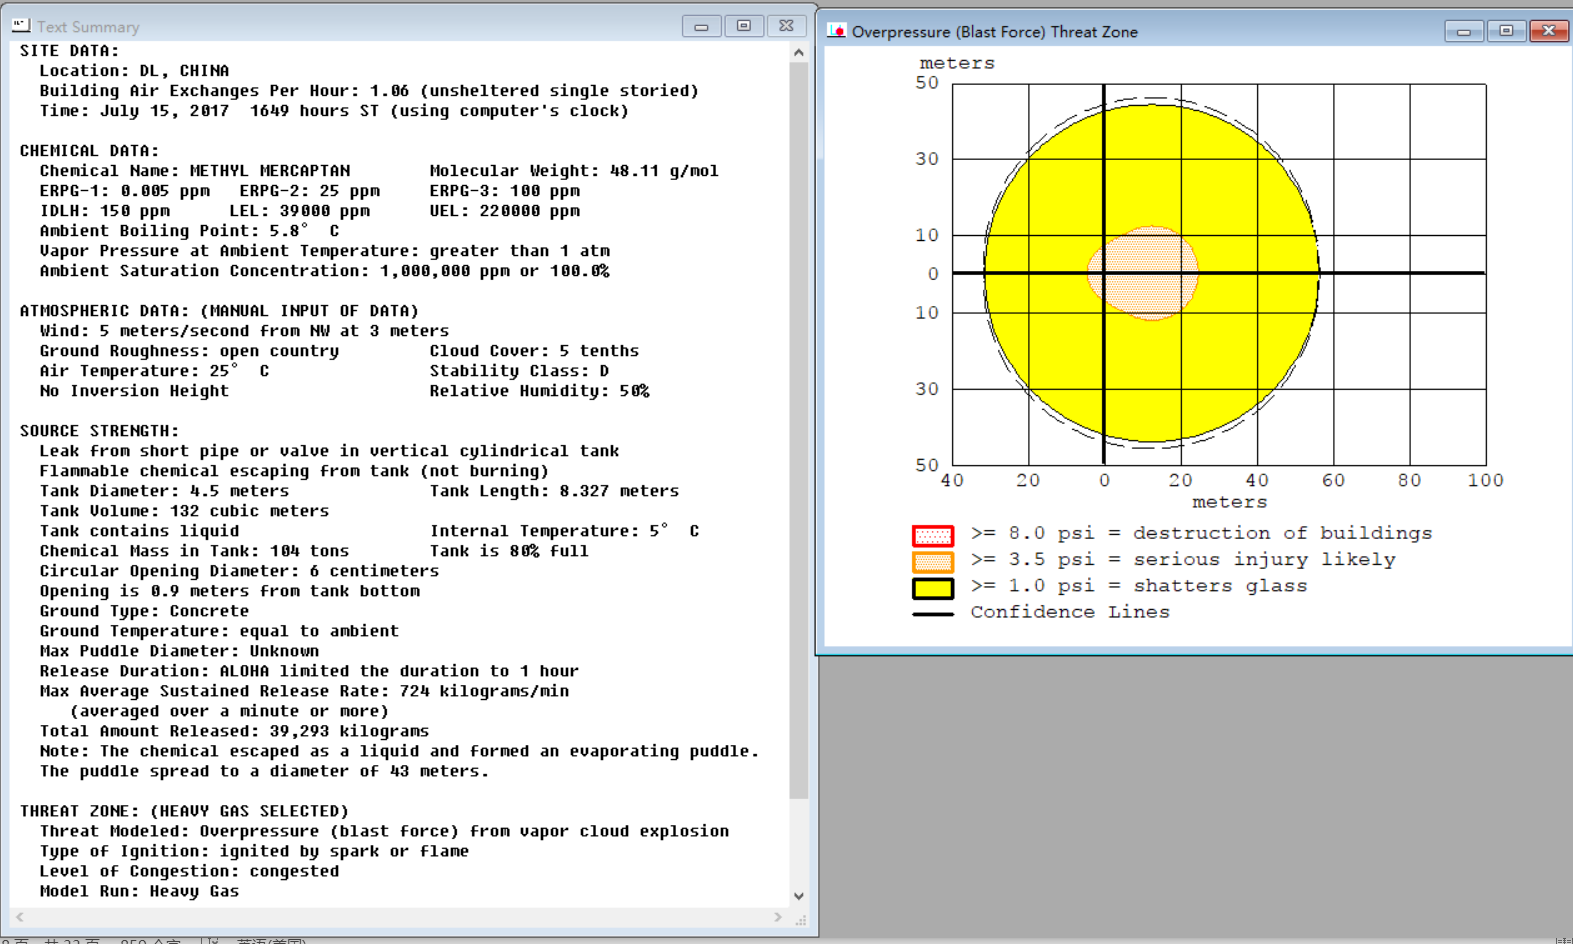Screen dimensions: 1573x944
Task: Click the Text Summary scroll up arrow
Action: 798,52
